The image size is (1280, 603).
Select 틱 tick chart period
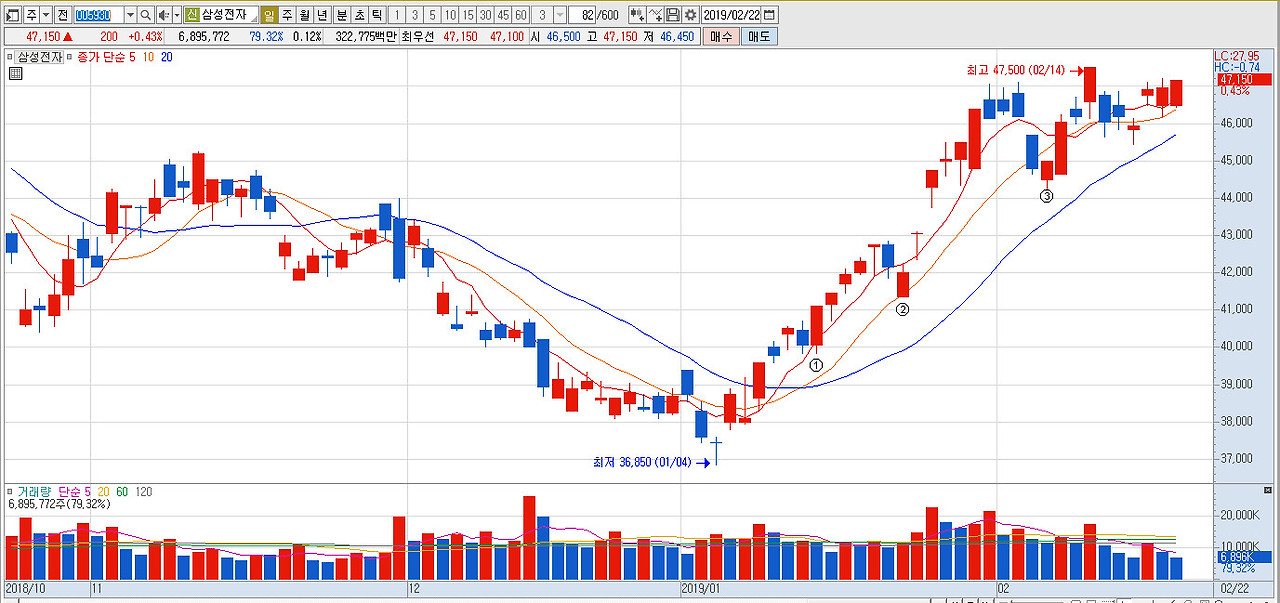[x=376, y=15]
